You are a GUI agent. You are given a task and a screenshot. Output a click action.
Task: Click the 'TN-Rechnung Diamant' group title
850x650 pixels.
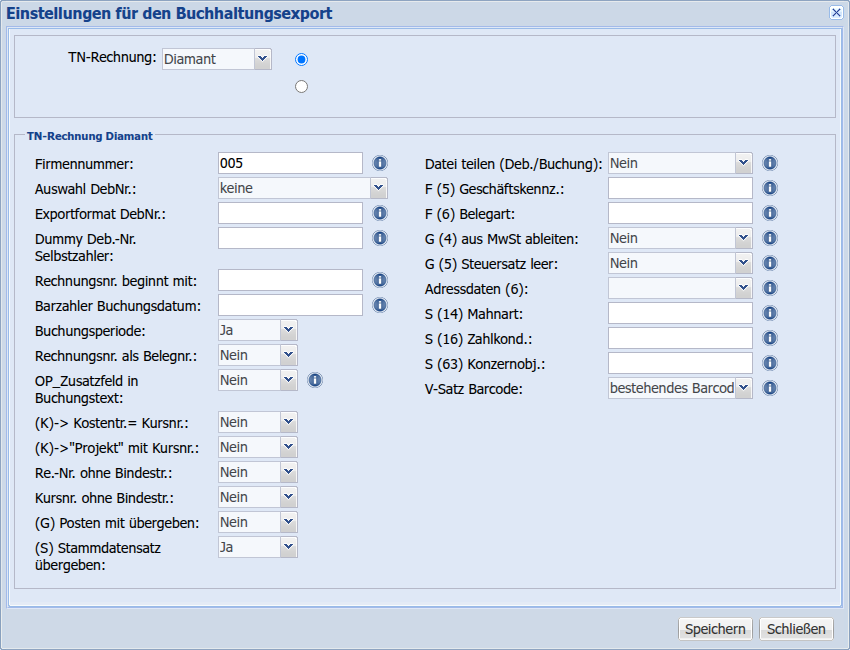[x=90, y=136]
